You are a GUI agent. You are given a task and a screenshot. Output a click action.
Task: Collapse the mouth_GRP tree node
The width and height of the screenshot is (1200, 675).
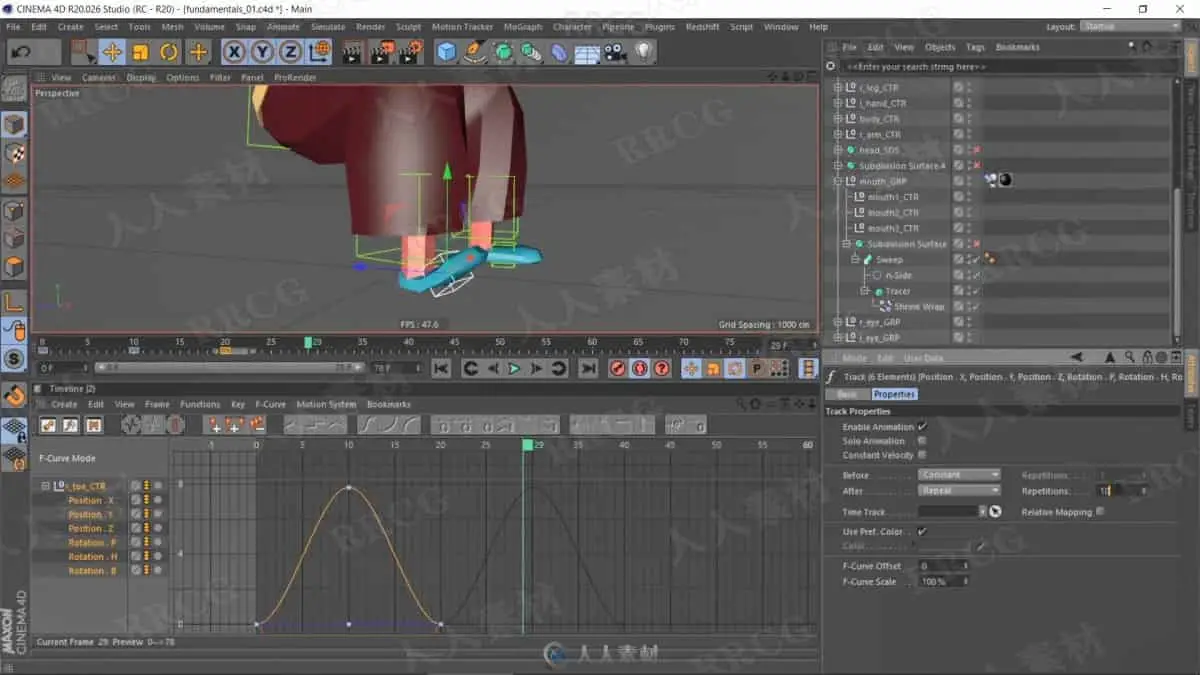point(838,181)
